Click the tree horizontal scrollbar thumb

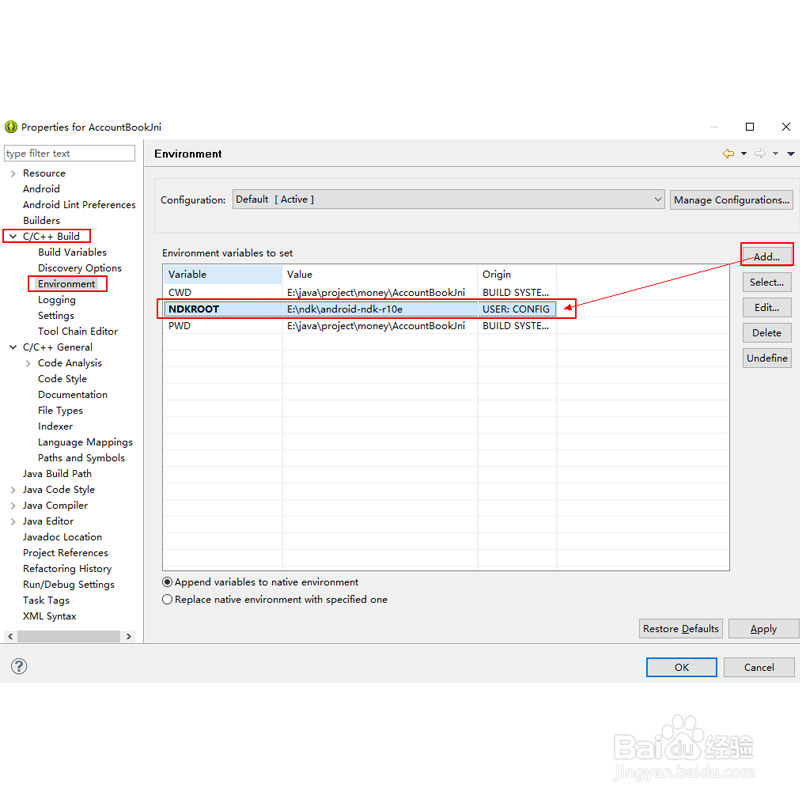(x=68, y=636)
